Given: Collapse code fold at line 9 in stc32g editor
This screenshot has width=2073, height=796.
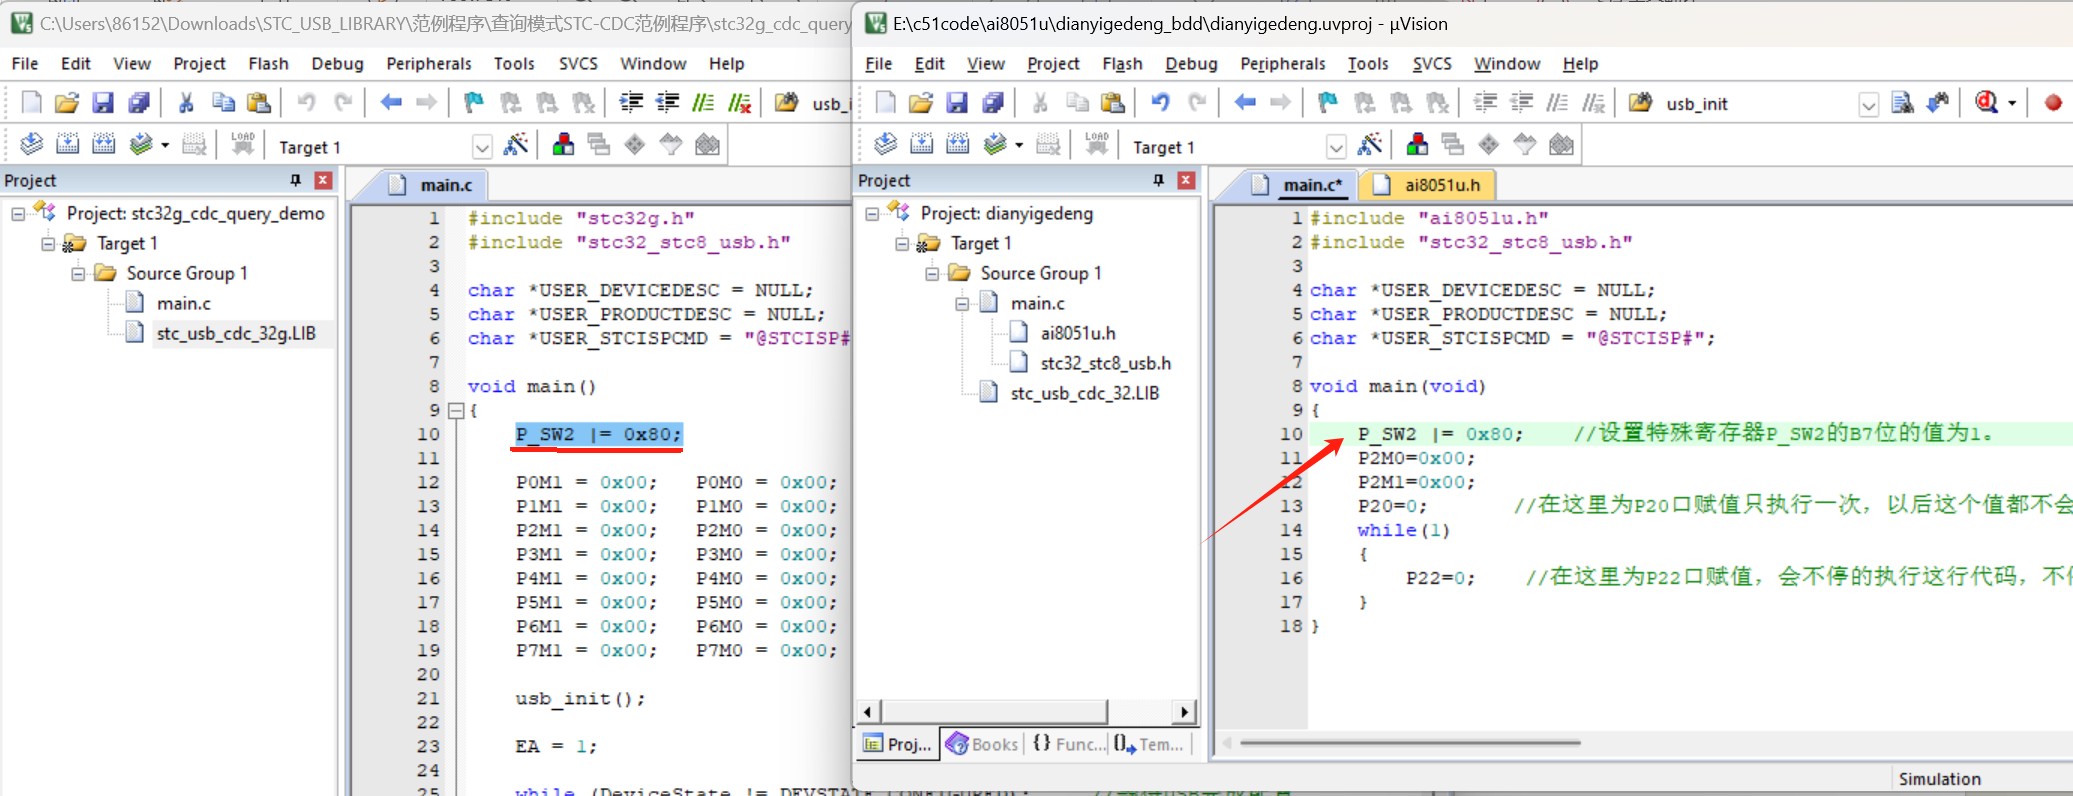Looking at the screenshot, I should click(x=456, y=410).
